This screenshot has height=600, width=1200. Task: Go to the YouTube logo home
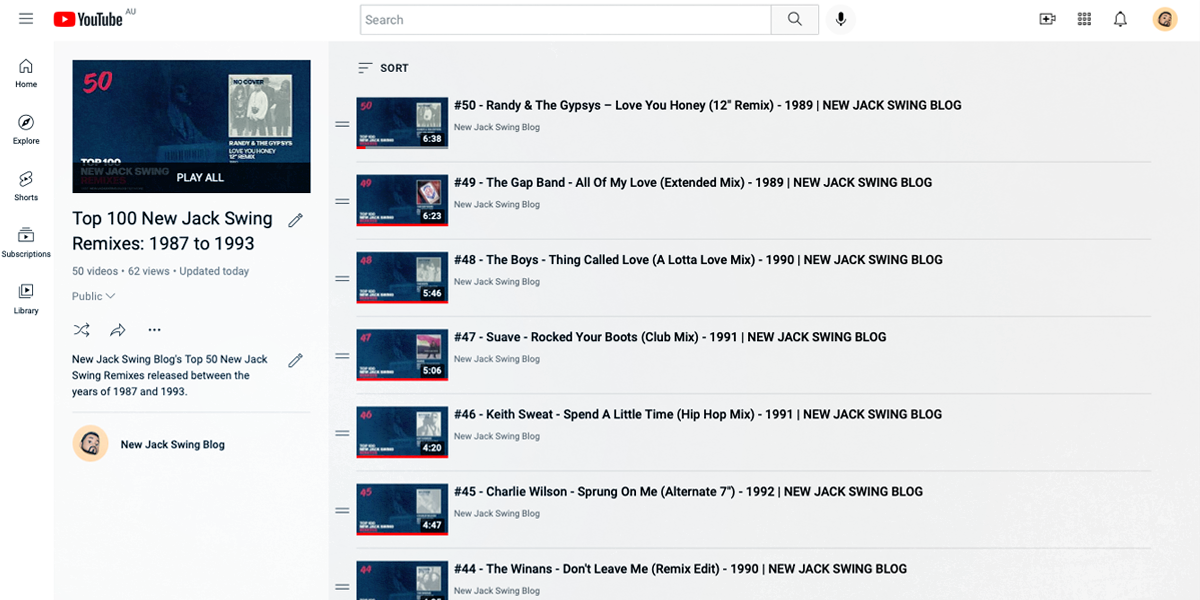pyautogui.click(x=88, y=19)
